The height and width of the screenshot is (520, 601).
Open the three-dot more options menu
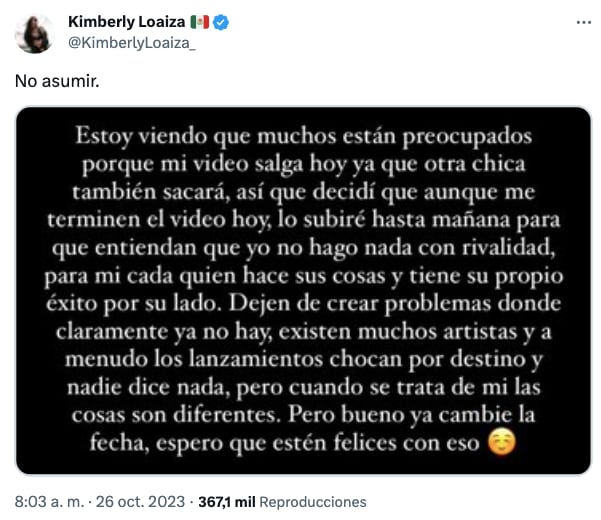pos(583,23)
